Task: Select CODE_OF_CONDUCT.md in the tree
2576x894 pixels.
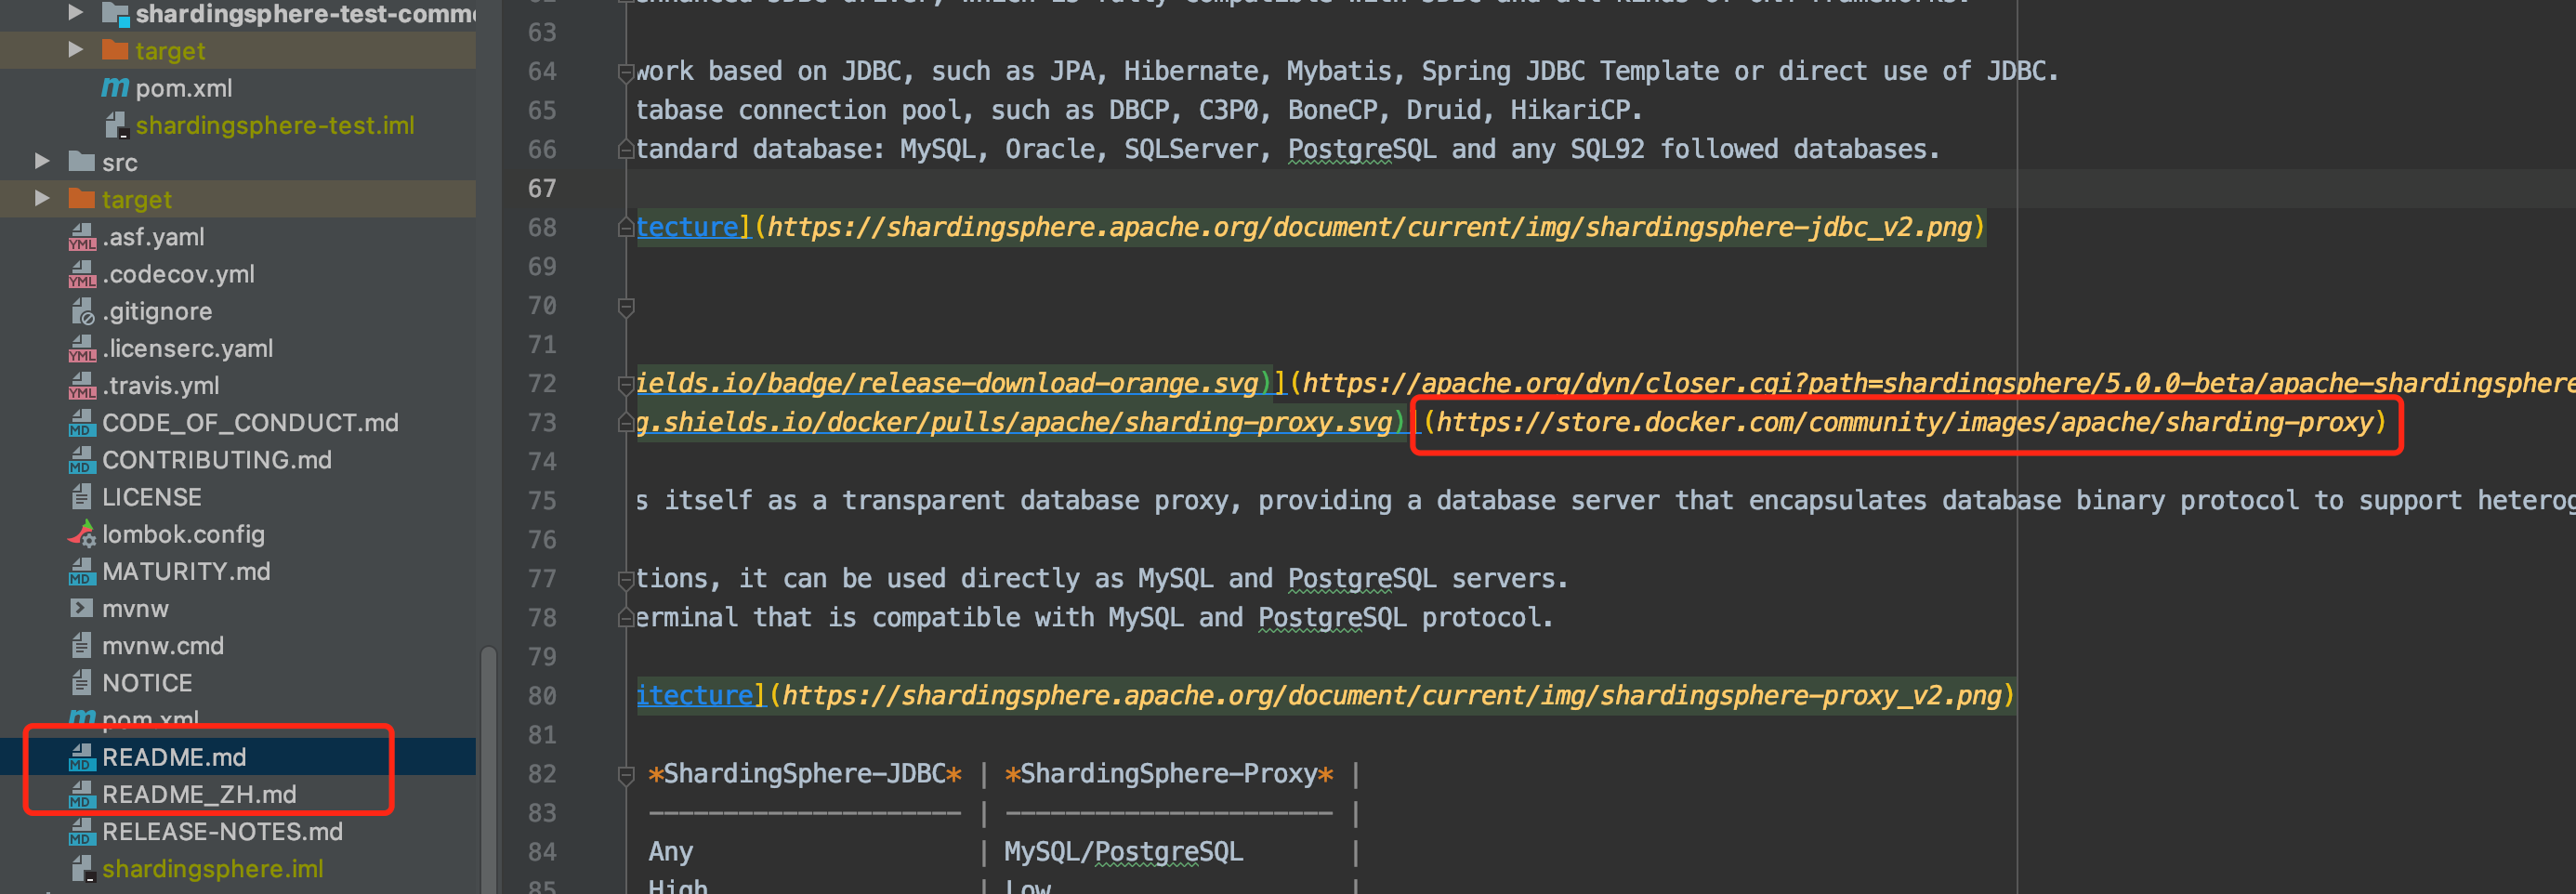Action: tap(250, 423)
